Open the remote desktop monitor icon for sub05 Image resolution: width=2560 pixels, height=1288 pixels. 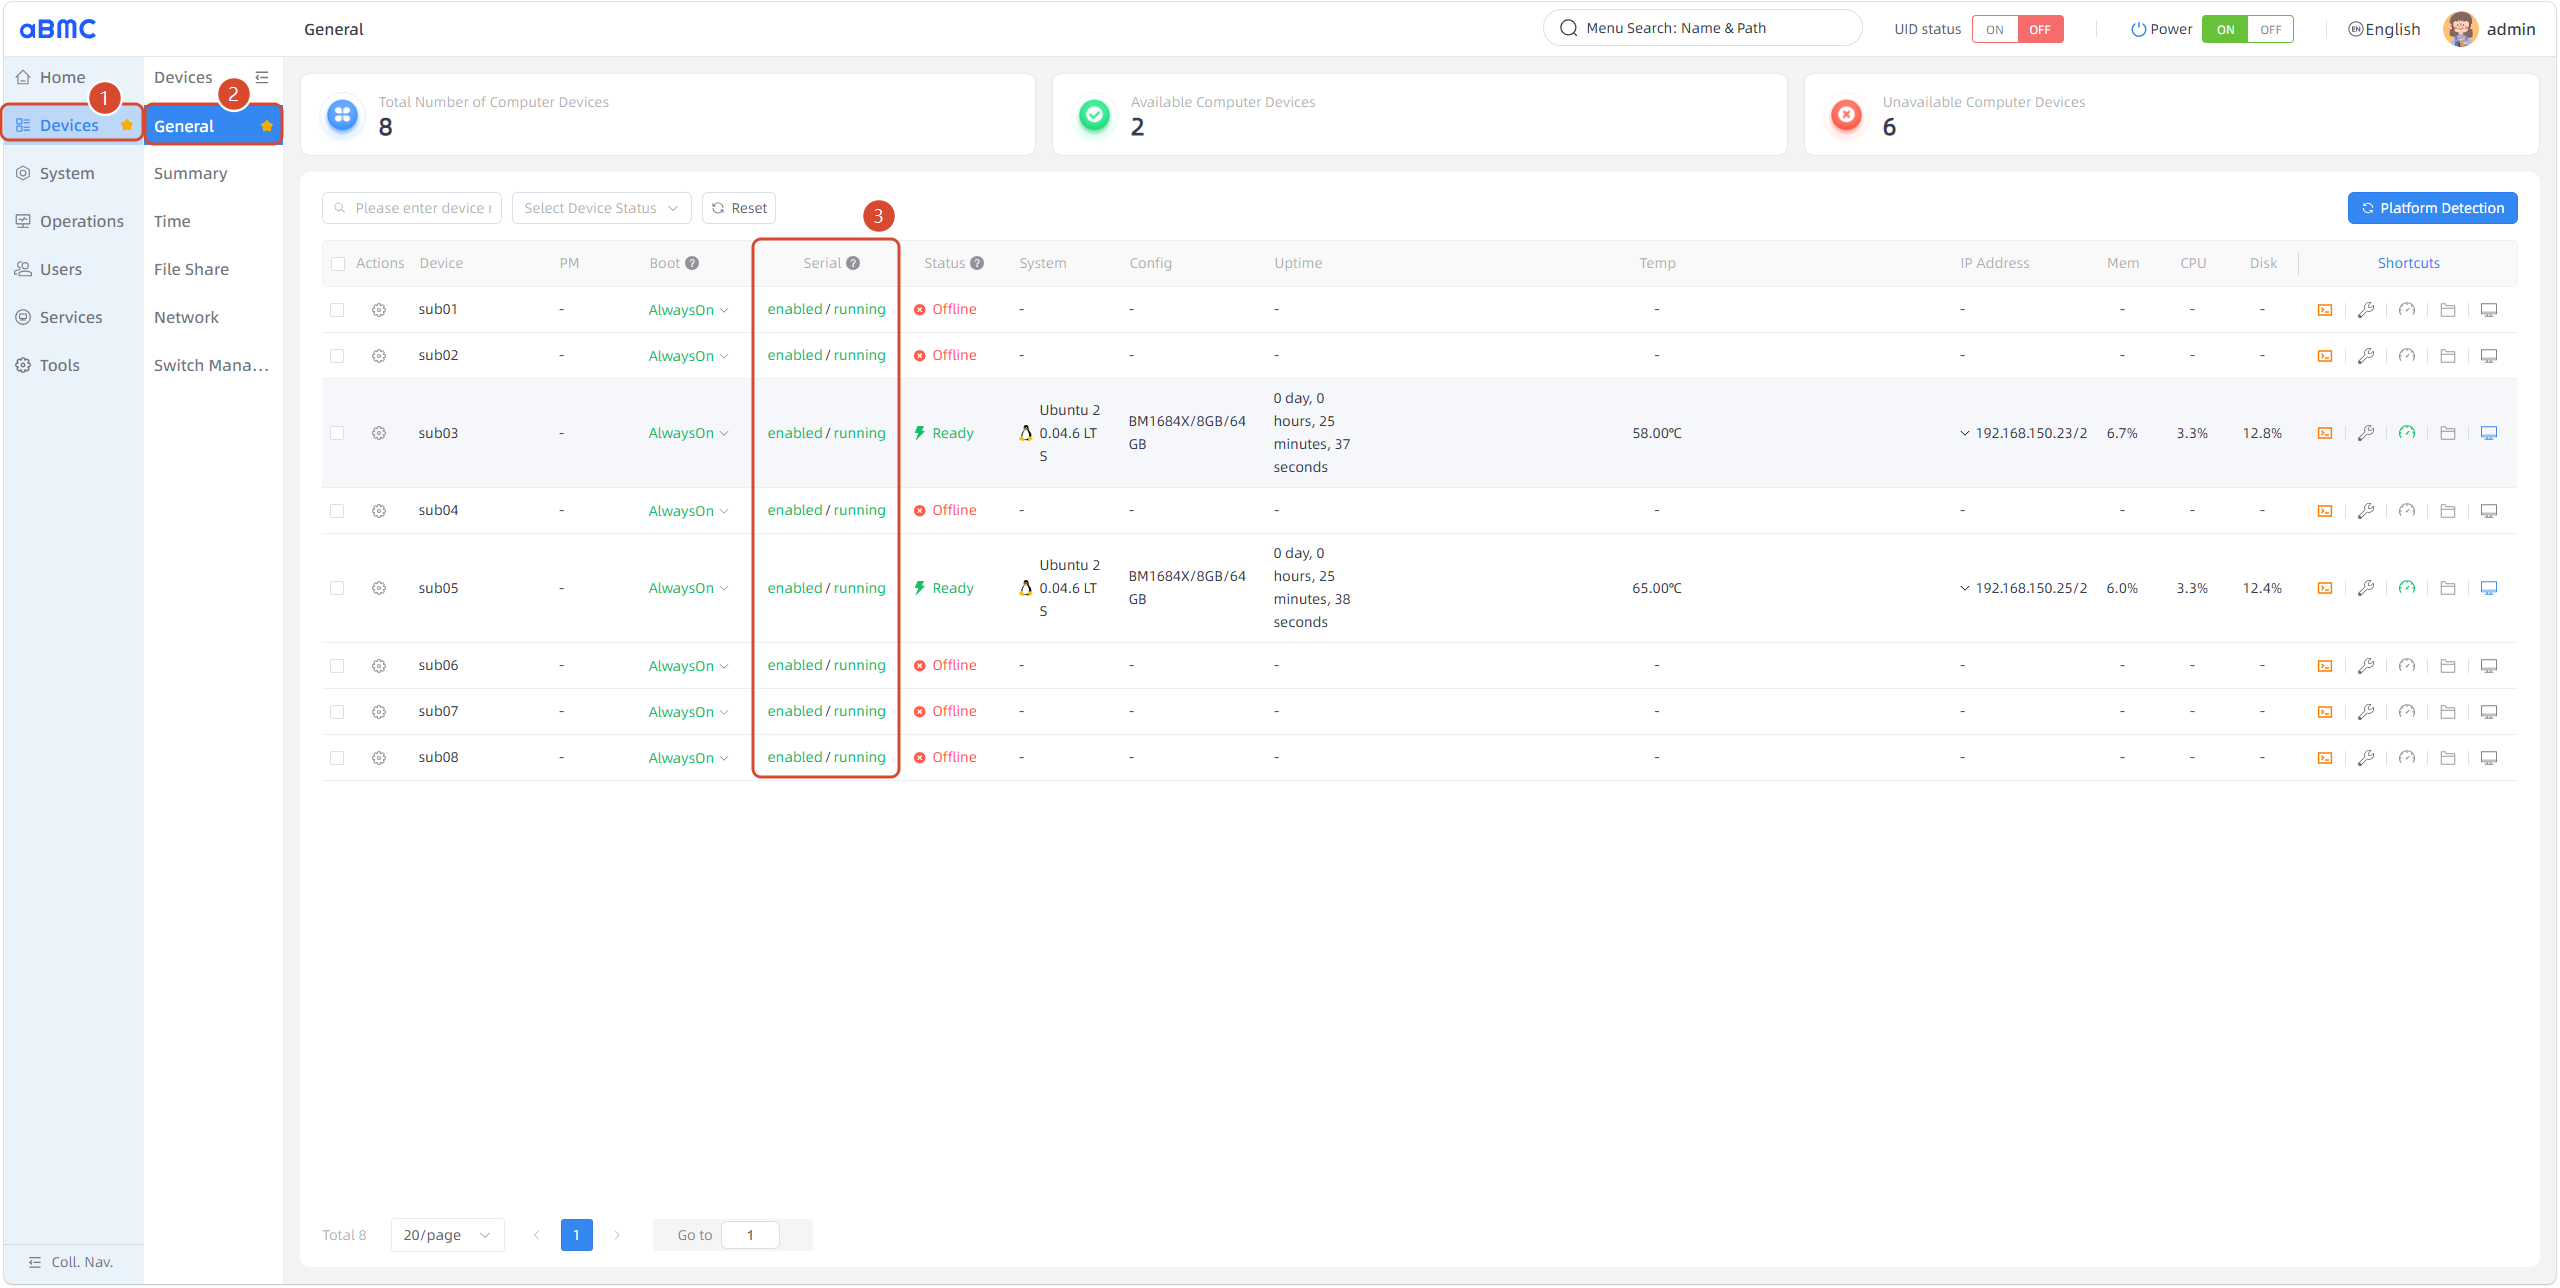[2489, 588]
